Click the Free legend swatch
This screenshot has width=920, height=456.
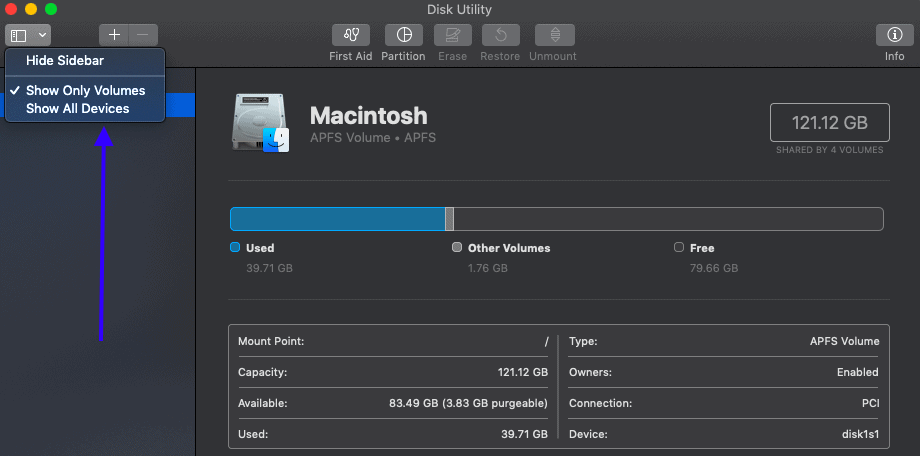(679, 247)
